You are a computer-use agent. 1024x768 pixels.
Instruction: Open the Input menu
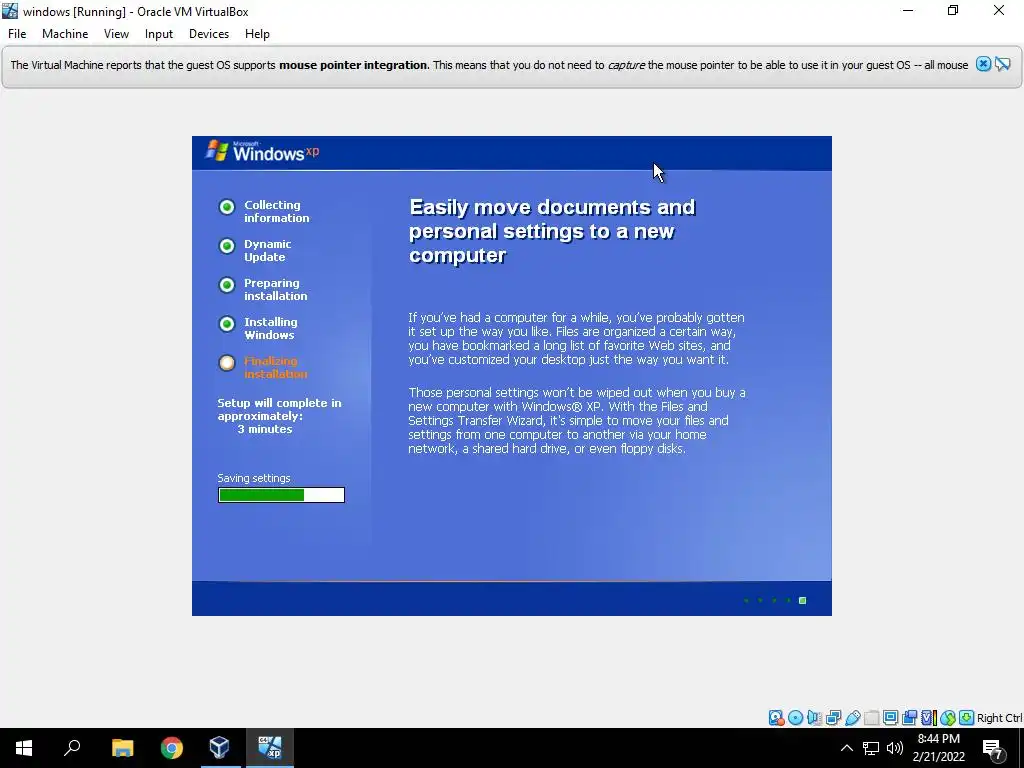tap(159, 34)
